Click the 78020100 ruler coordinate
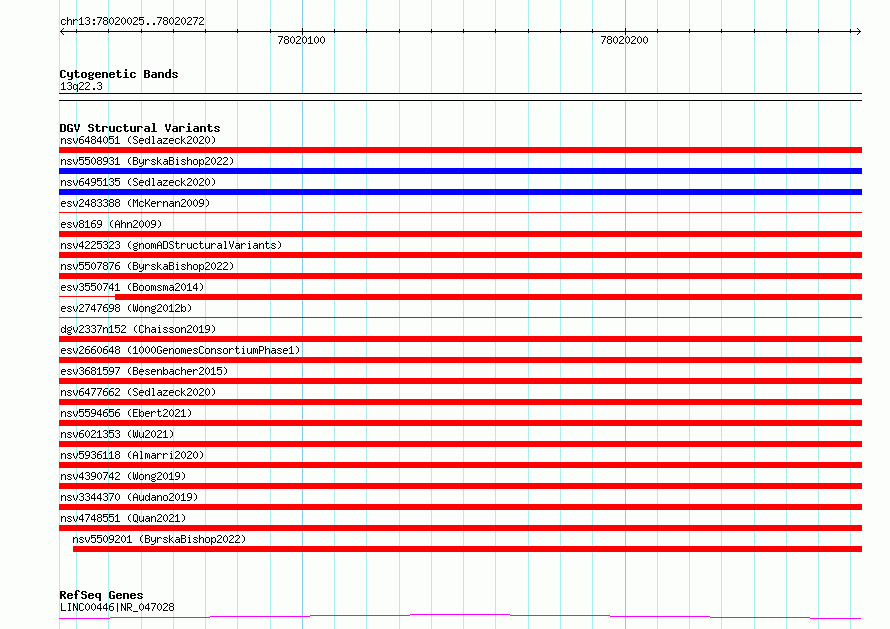Screen dimensions: 890x629 (301, 40)
